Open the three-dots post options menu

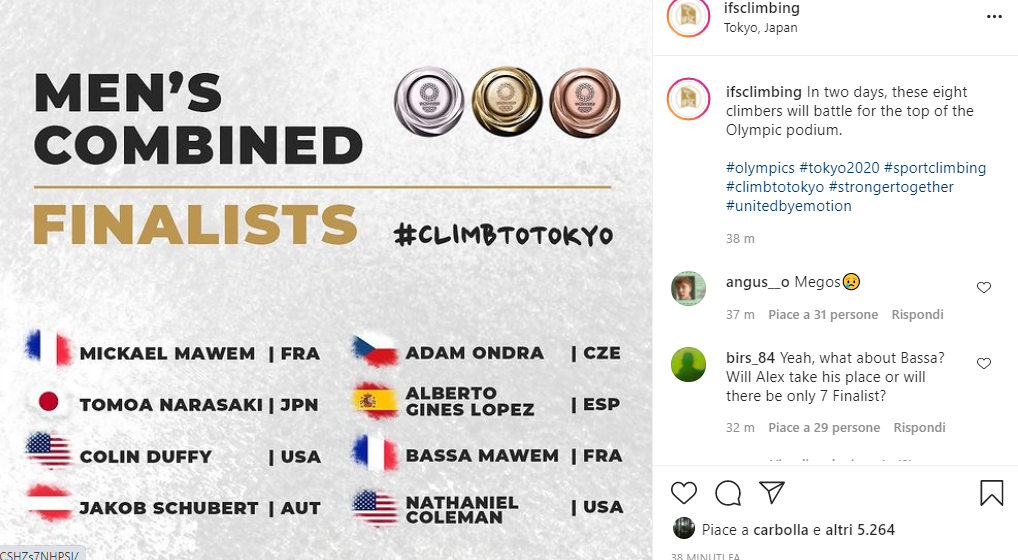point(994,17)
